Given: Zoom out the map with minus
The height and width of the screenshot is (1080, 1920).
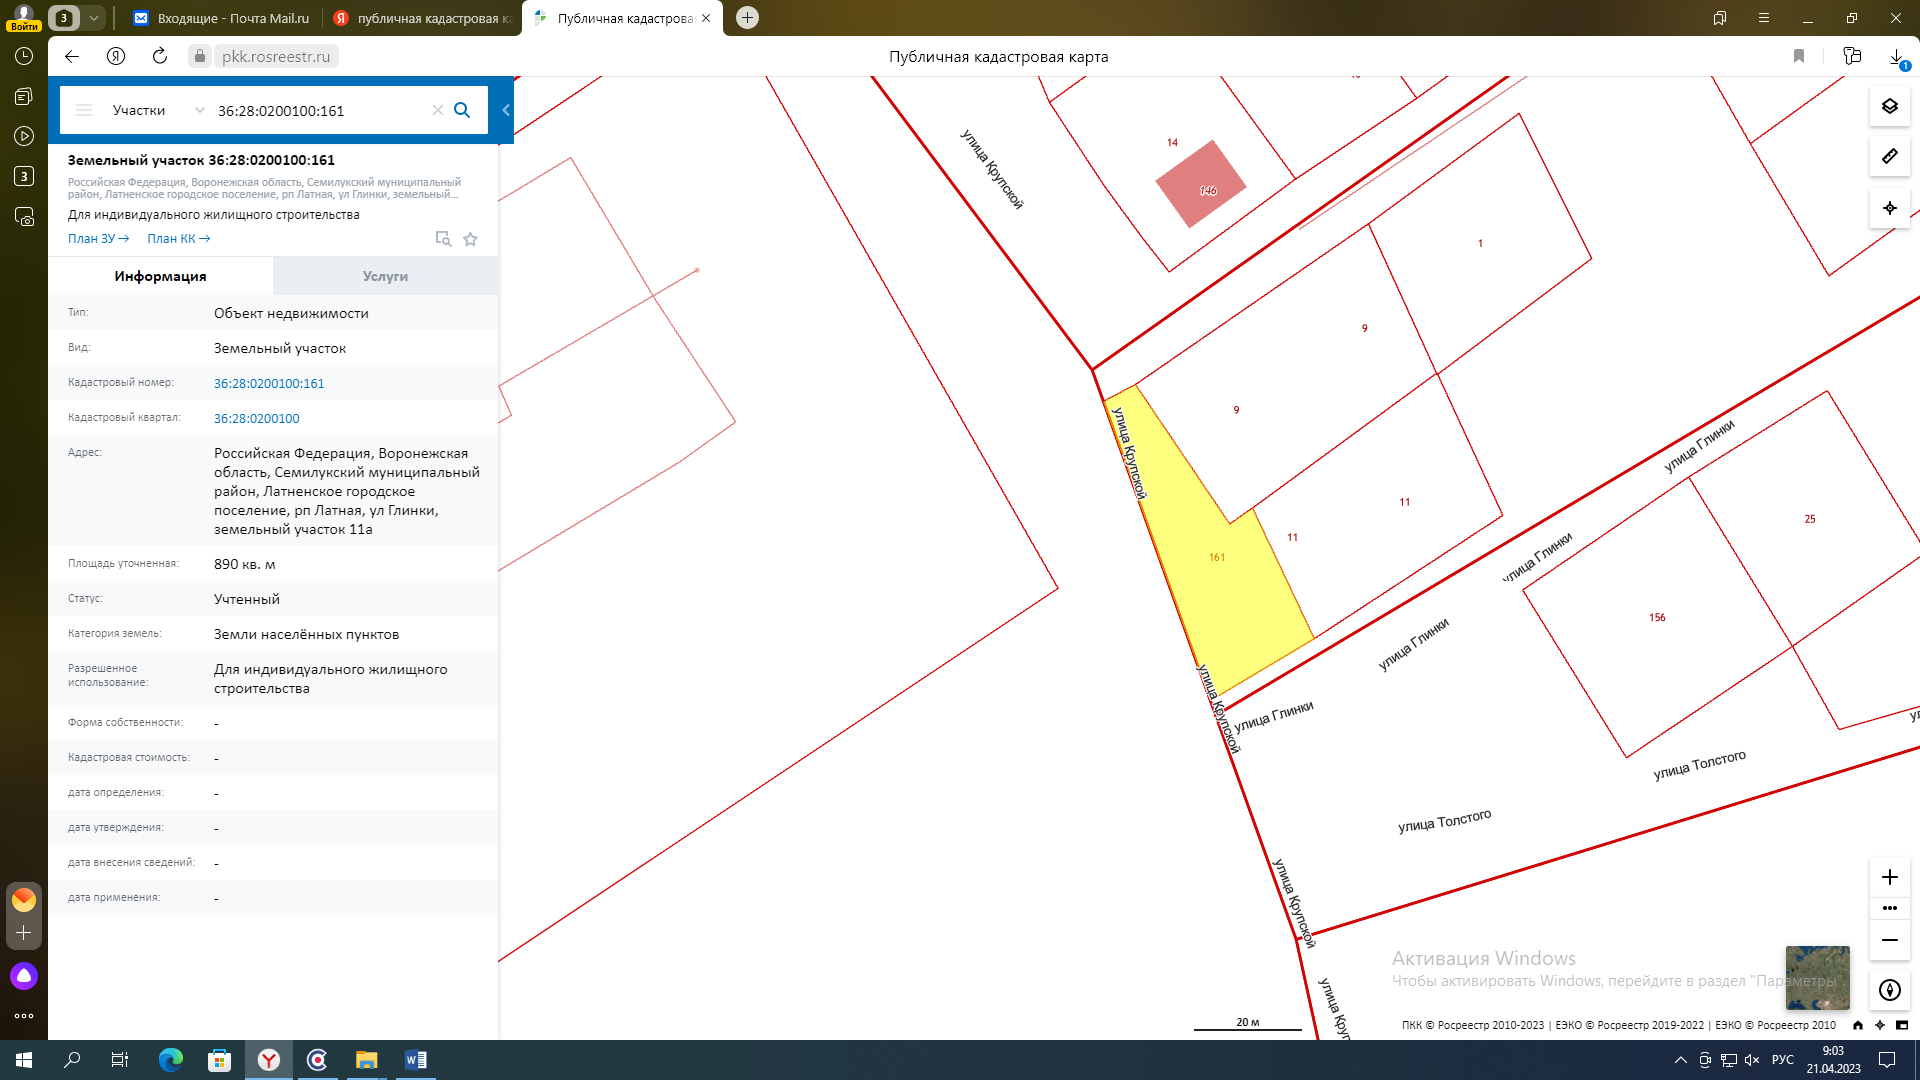Looking at the screenshot, I should (1889, 940).
